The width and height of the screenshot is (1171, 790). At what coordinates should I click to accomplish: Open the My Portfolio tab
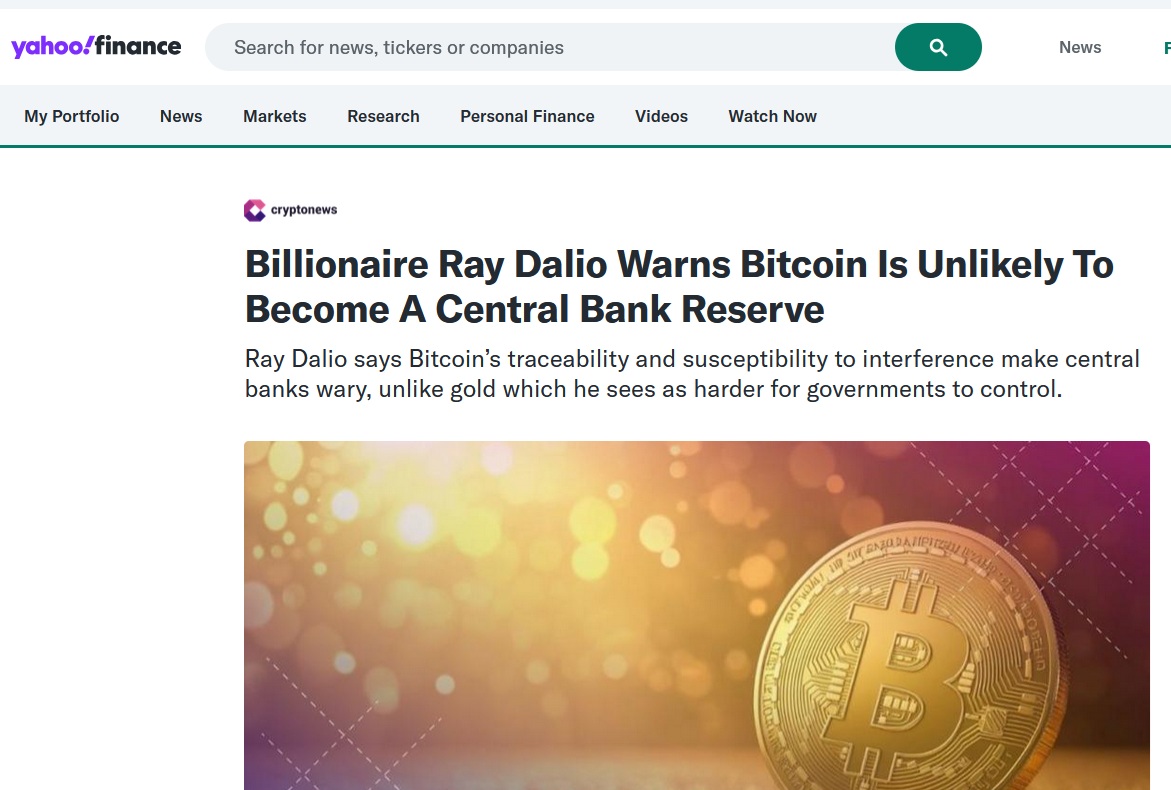tap(72, 116)
